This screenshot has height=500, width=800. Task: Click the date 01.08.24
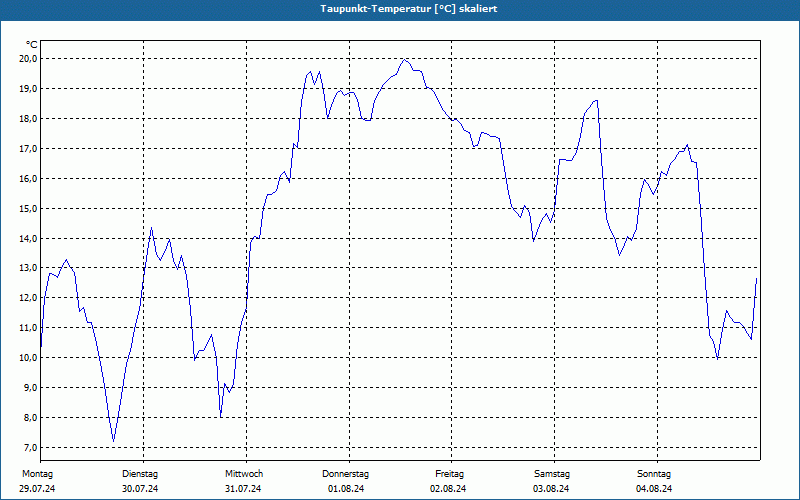[x=346, y=489]
